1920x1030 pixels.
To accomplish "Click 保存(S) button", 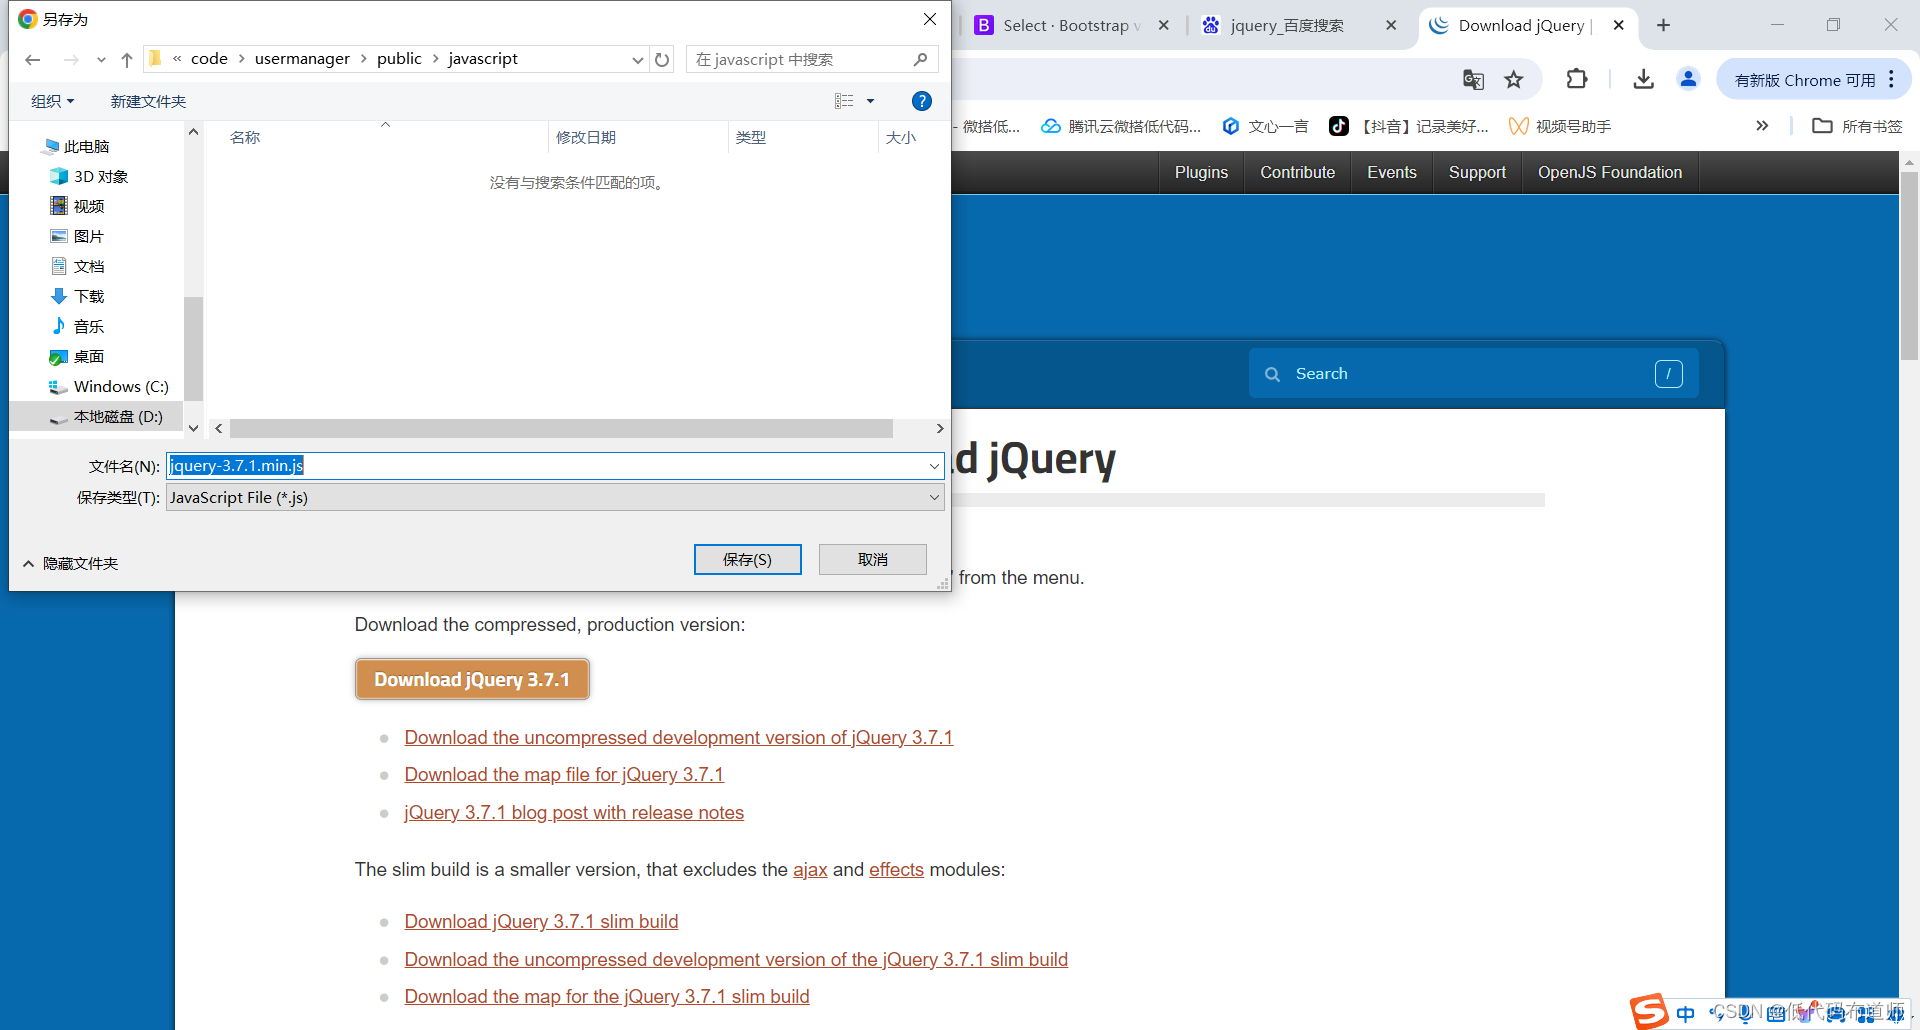I will [748, 559].
